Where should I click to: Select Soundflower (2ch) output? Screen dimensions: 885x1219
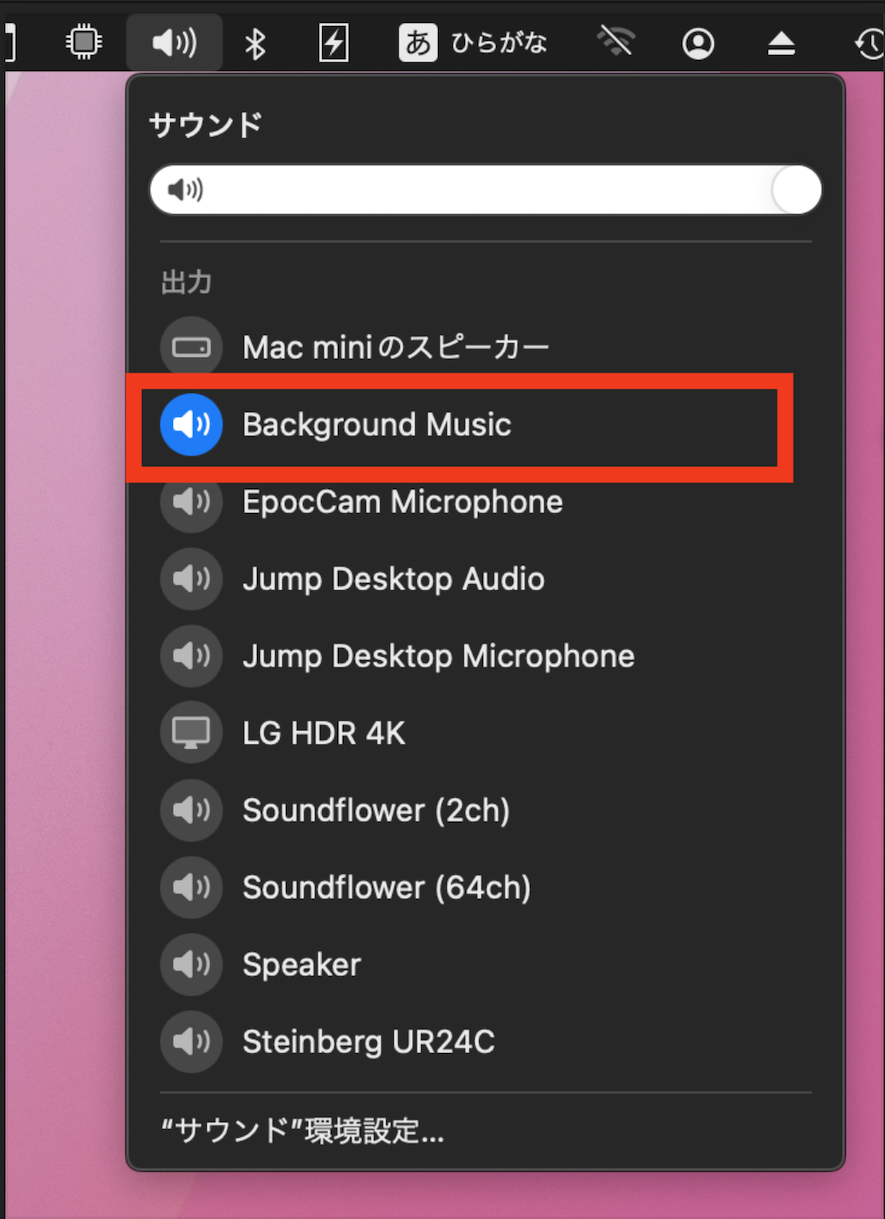(376, 810)
